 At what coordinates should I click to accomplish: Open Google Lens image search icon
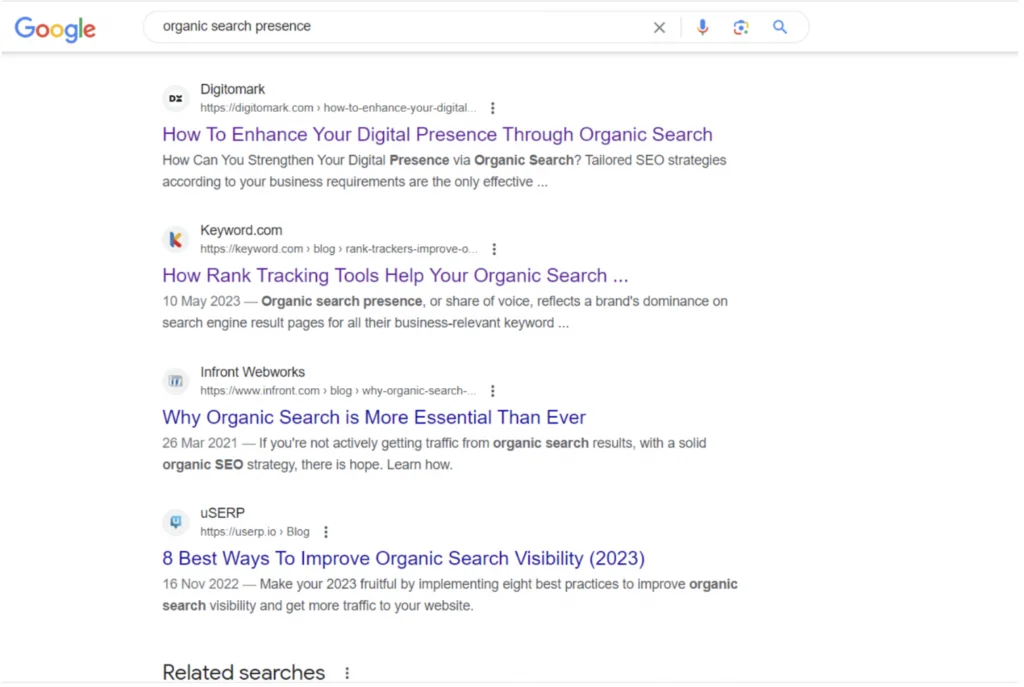click(741, 27)
